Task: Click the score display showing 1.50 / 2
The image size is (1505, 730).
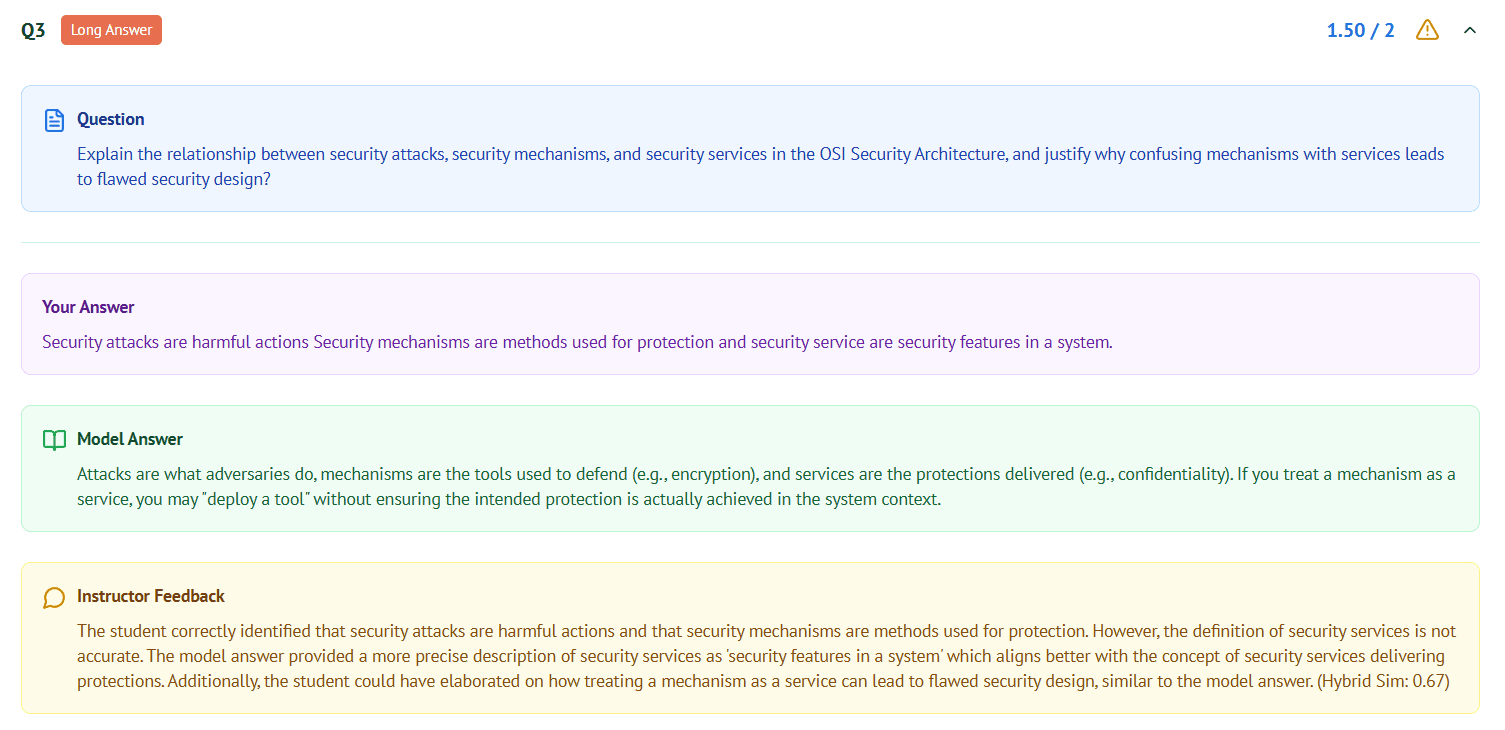Action: (x=1360, y=30)
